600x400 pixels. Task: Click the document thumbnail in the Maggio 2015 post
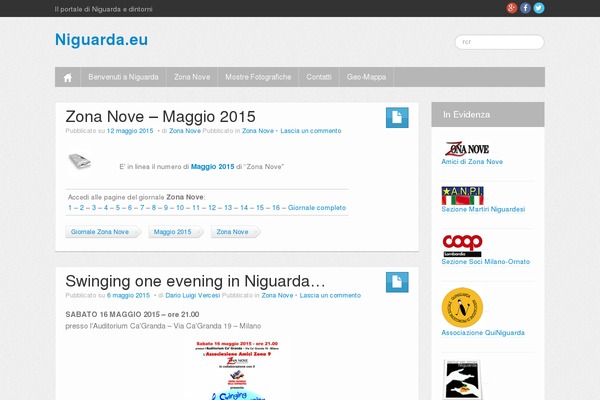coord(80,161)
